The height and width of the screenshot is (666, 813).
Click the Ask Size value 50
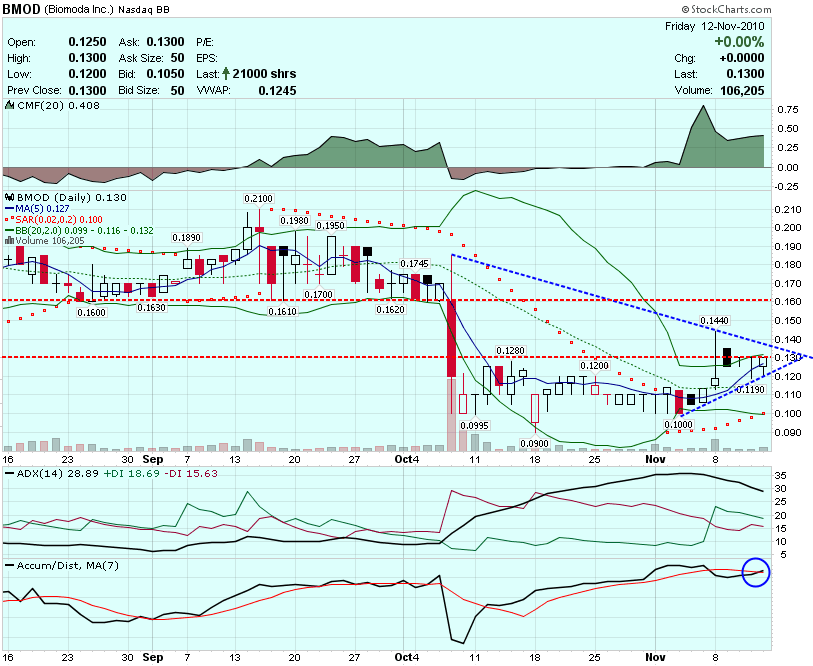[x=177, y=58]
